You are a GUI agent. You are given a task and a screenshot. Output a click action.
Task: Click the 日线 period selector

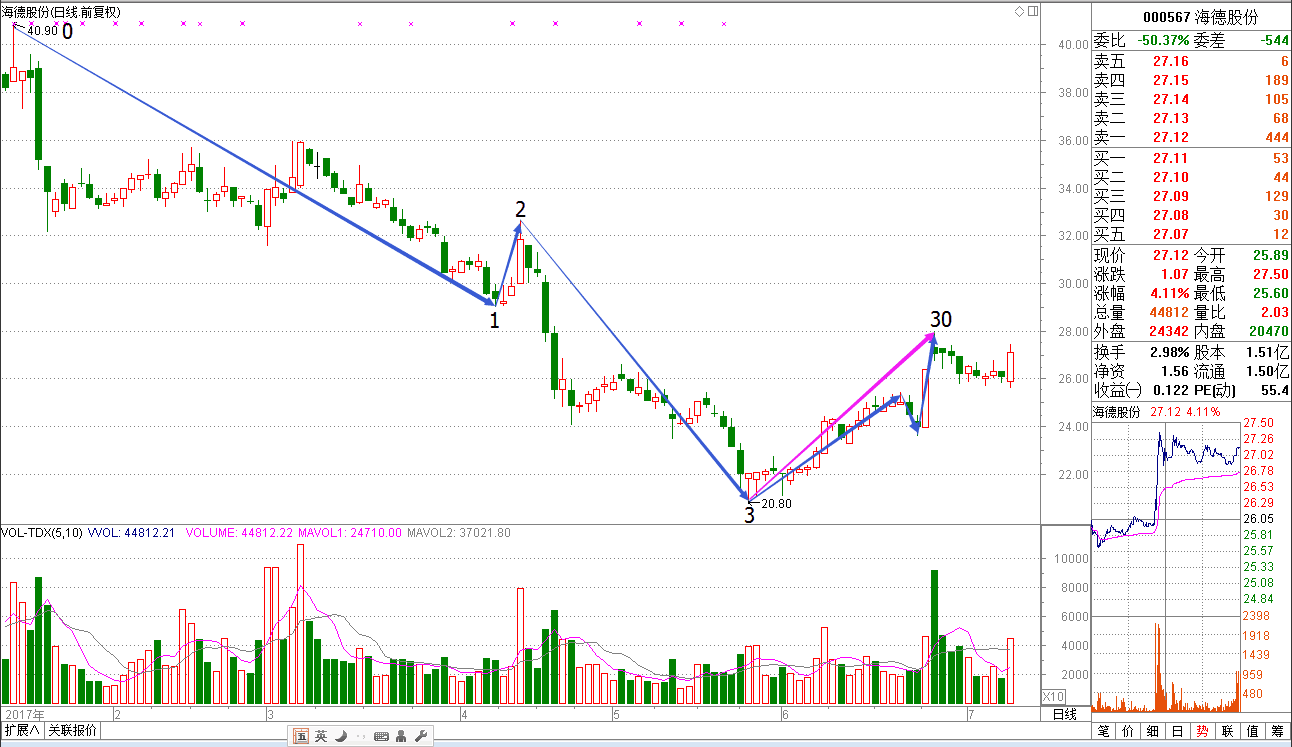click(x=1065, y=714)
